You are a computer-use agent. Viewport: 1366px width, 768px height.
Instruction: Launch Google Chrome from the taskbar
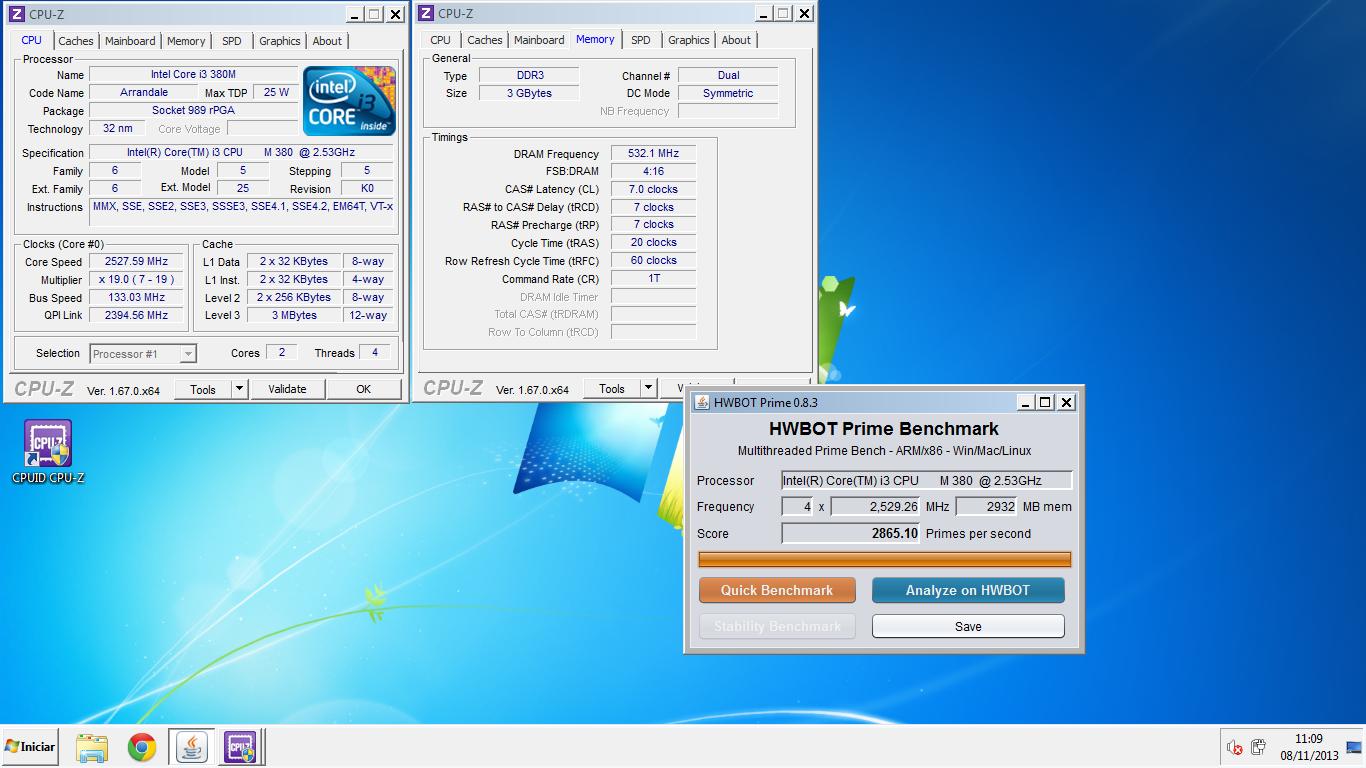142,747
